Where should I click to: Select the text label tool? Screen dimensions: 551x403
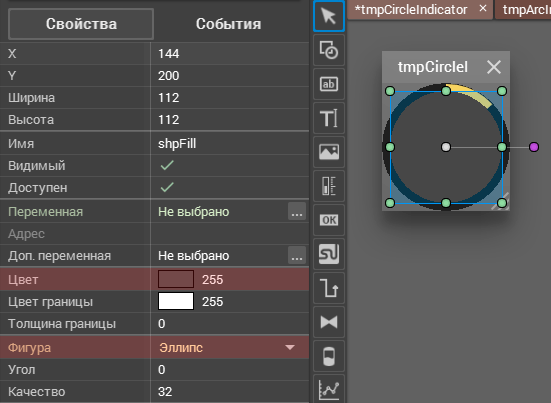[329, 118]
